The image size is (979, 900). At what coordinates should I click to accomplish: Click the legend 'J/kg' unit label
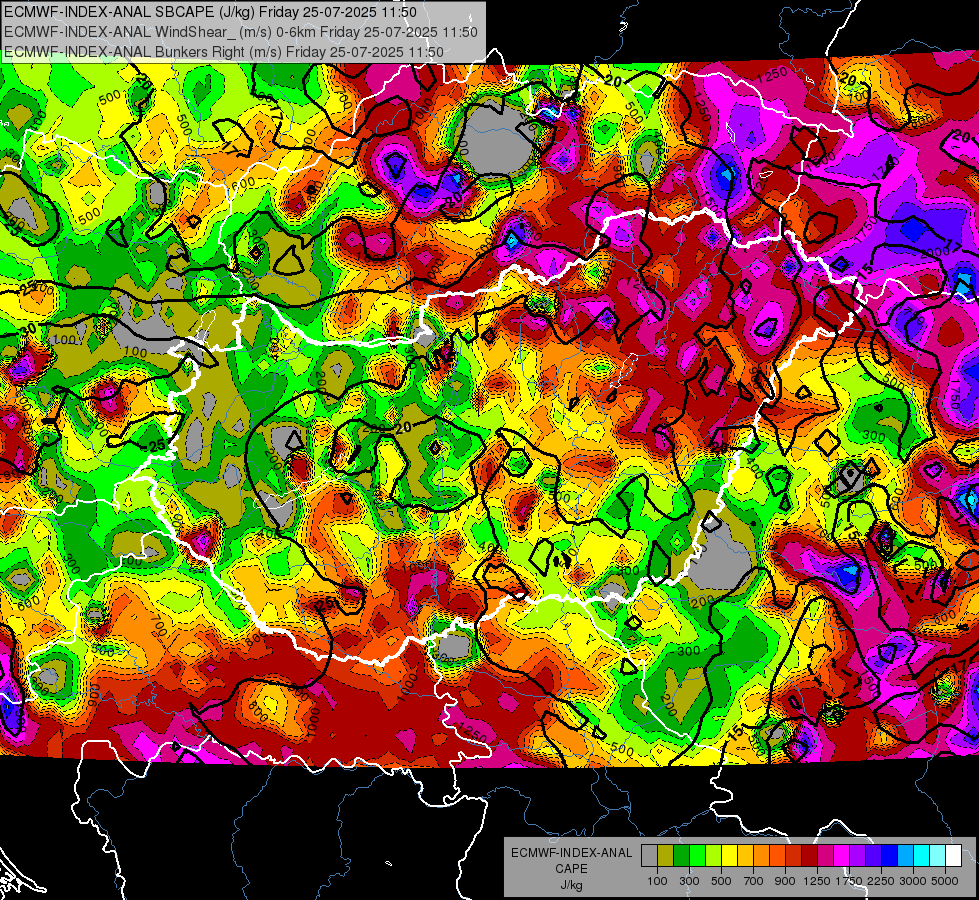click(571, 885)
